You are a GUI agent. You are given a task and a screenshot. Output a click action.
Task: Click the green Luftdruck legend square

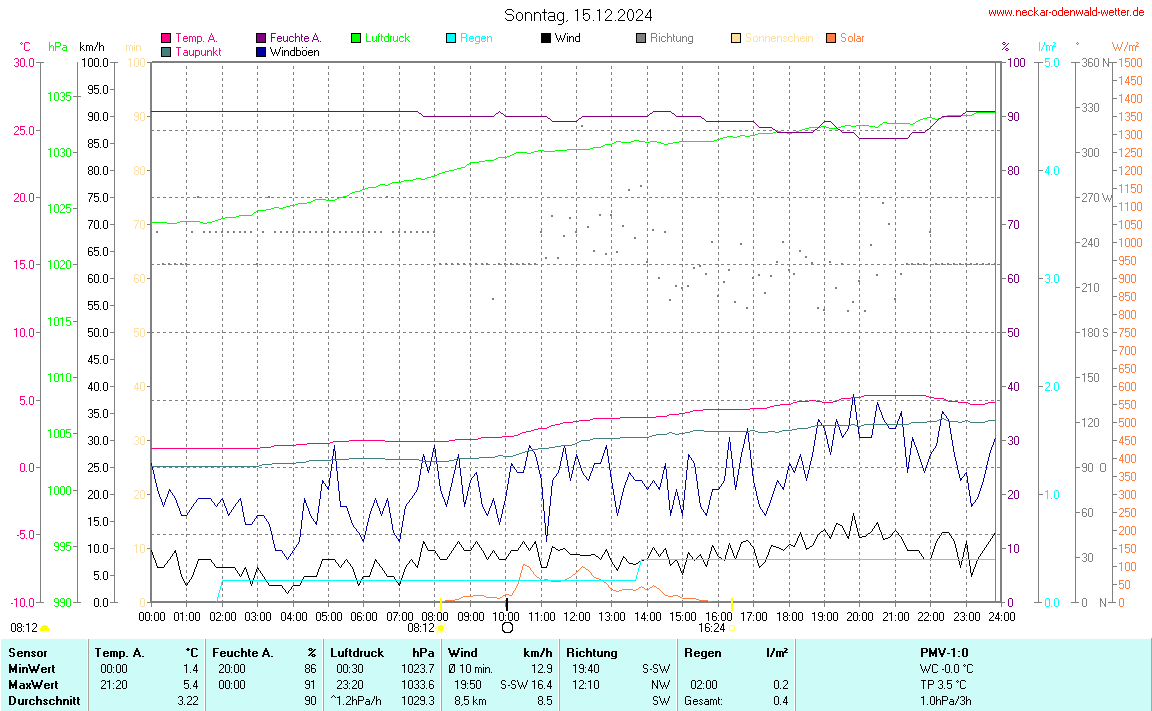[356, 38]
